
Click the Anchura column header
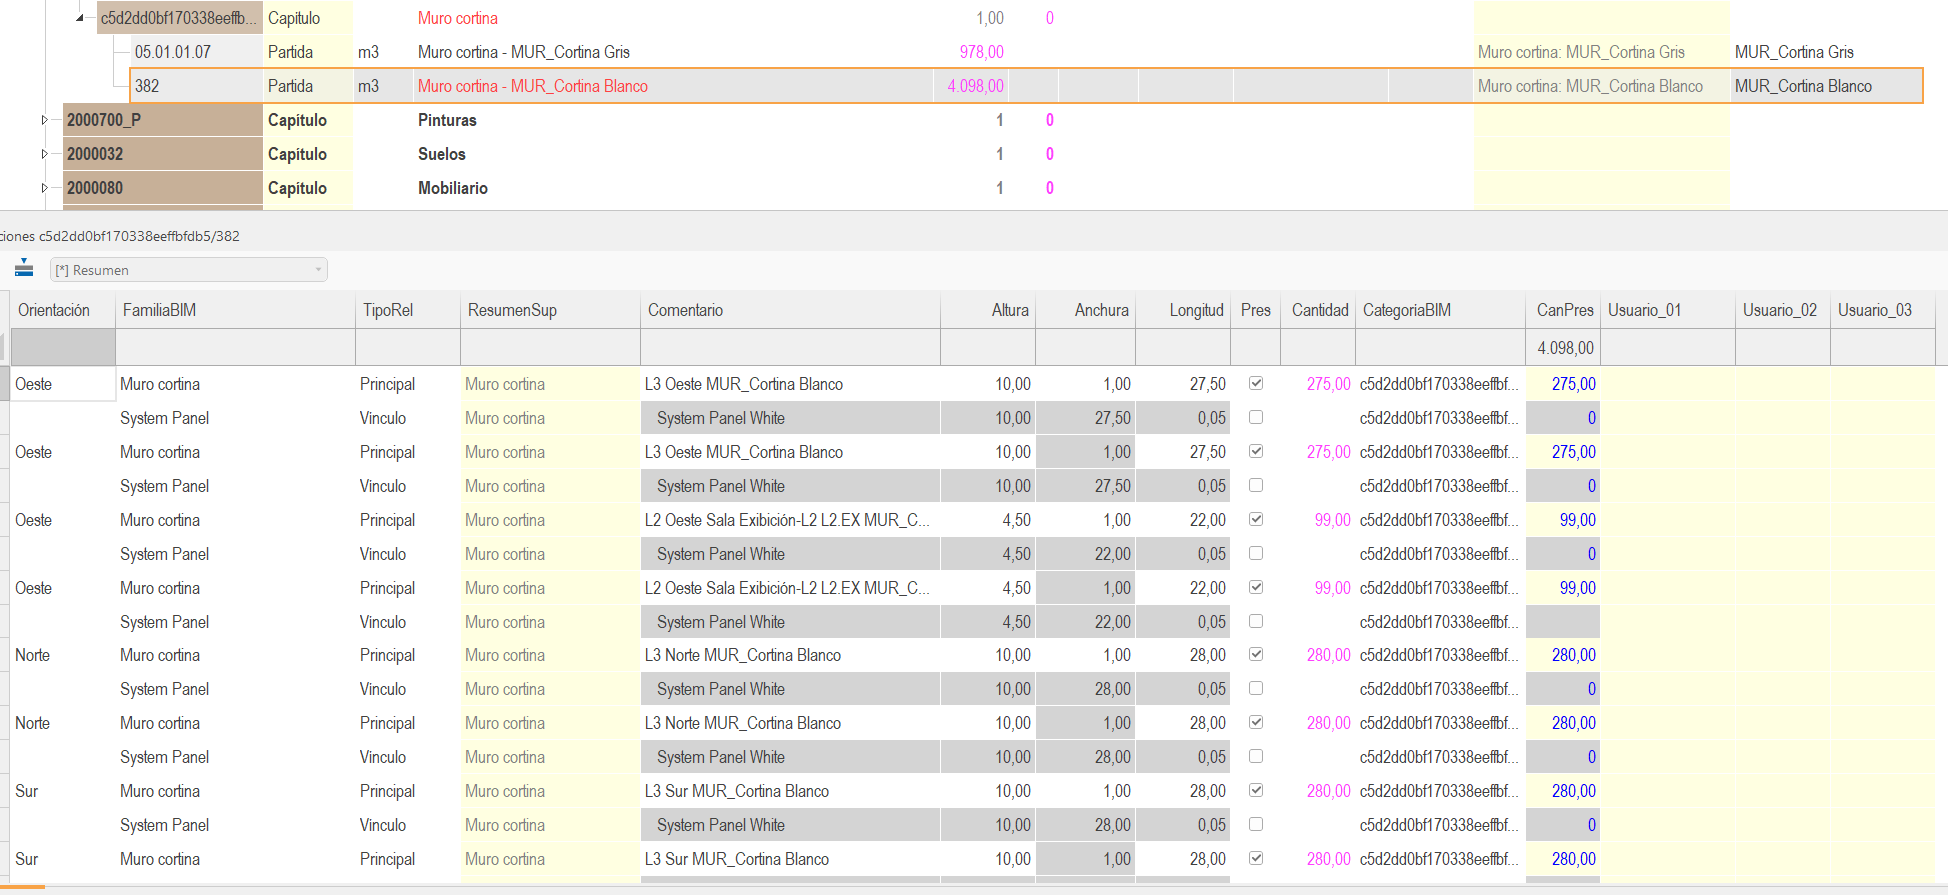1085,310
